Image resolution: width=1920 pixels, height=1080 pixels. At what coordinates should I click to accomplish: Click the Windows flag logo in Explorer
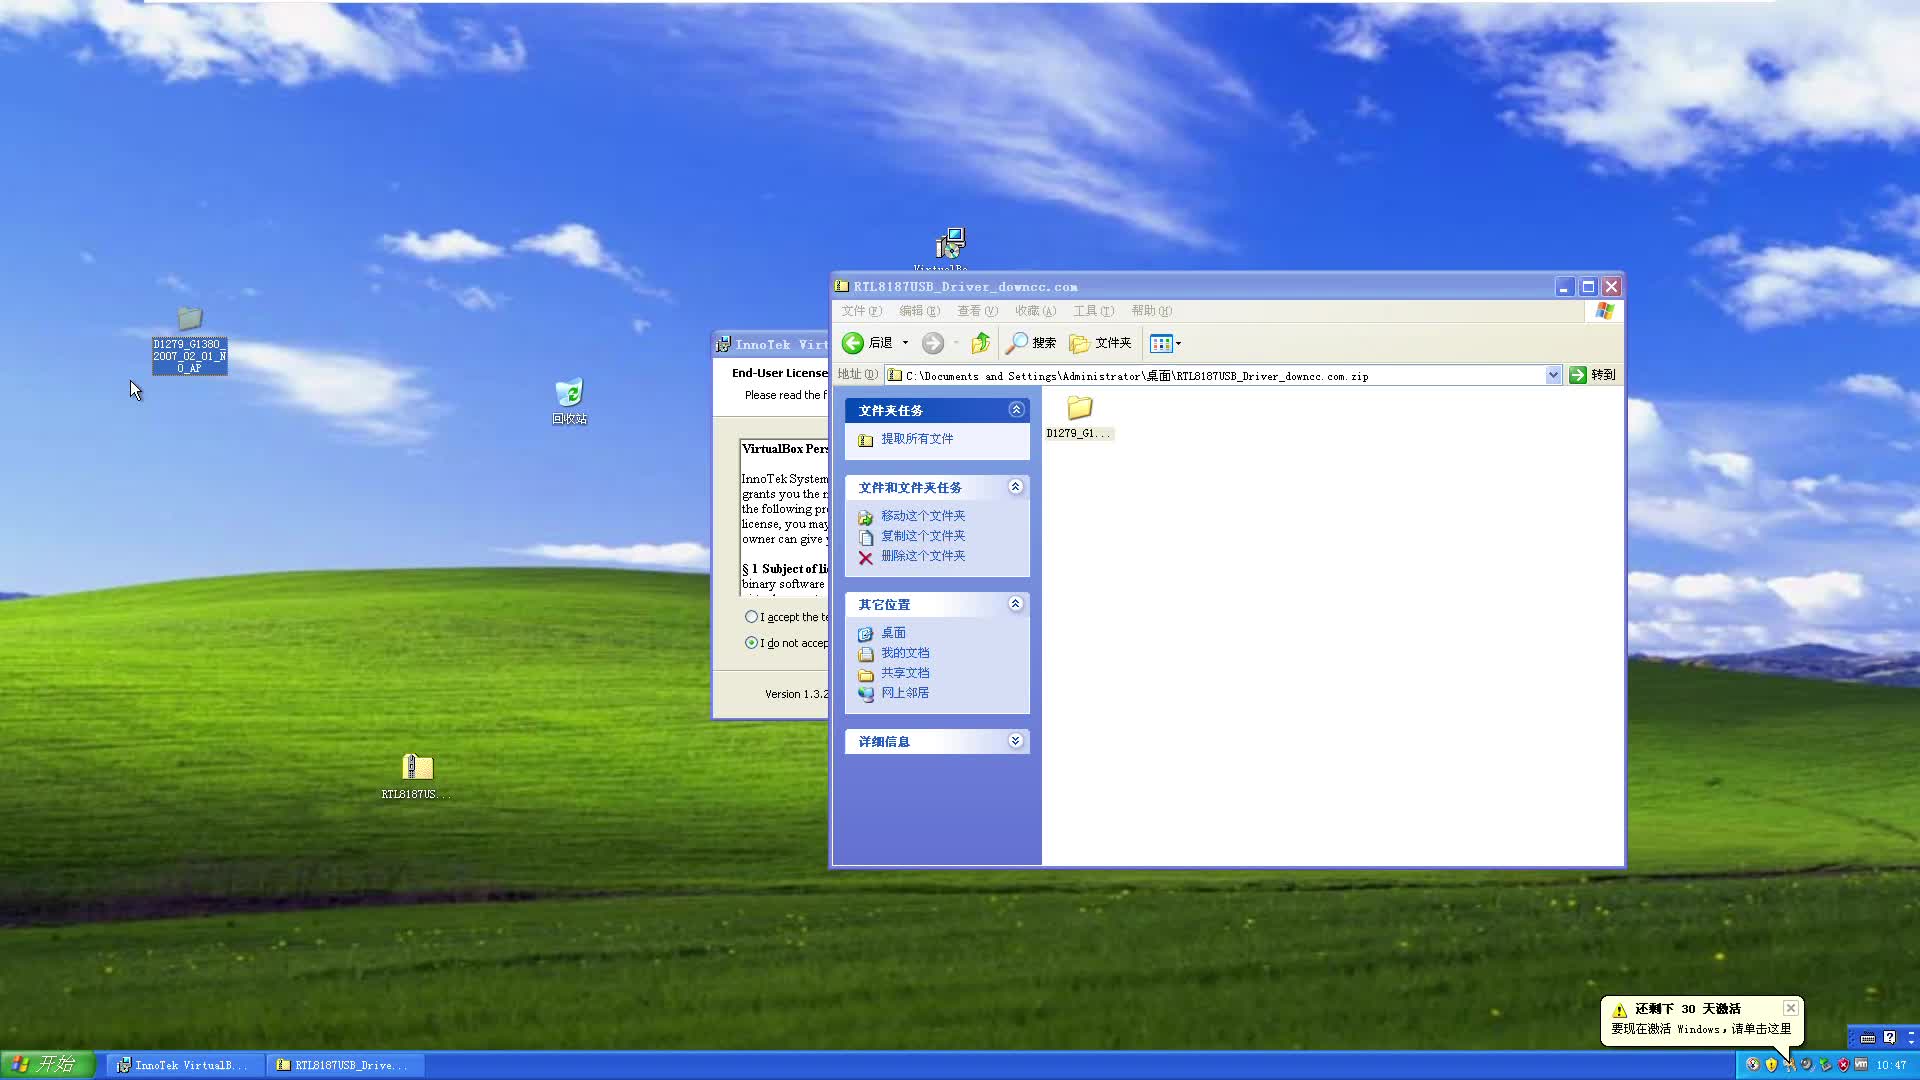[x=1605, y=311]
